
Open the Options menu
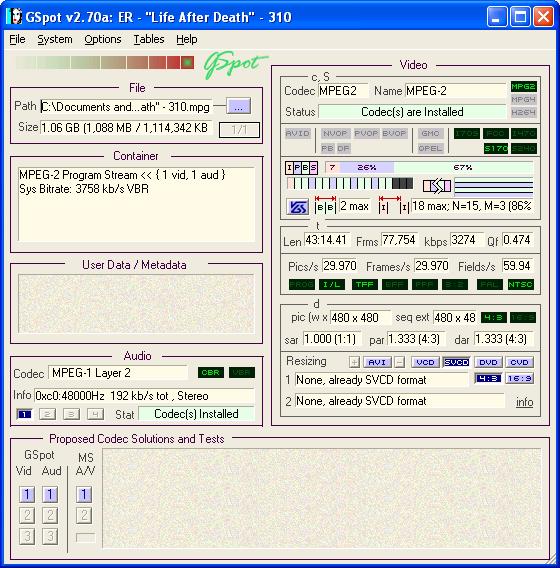(x=103, y=39)
